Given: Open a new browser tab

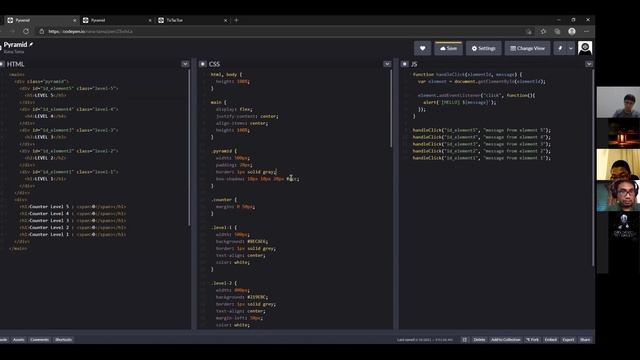Looking at the screenshot, I should [236, 20].
